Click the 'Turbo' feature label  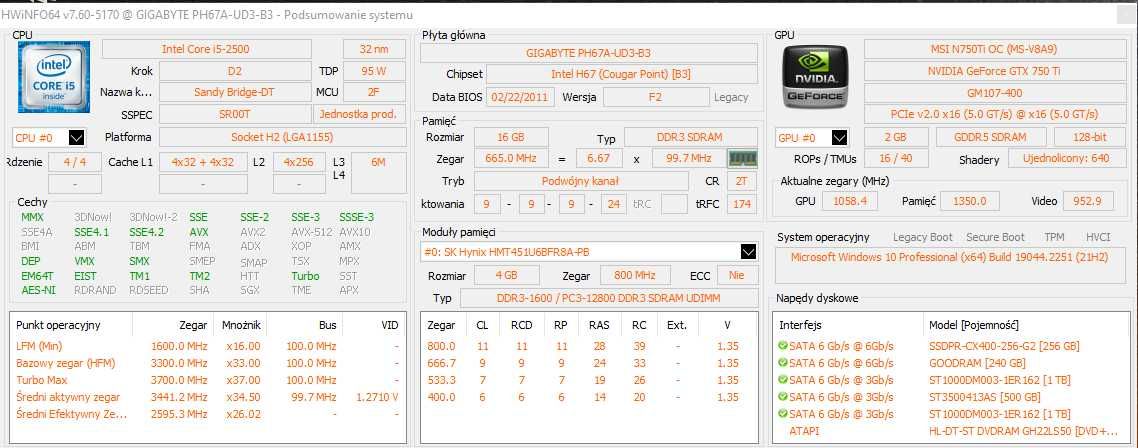(x=306, y=276)
